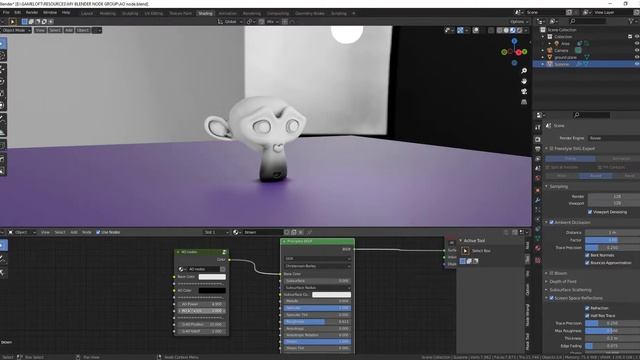The width and height of the screenshot is (640, 360).
Task: Toggle X-ray mode icon
Action: 491,30
